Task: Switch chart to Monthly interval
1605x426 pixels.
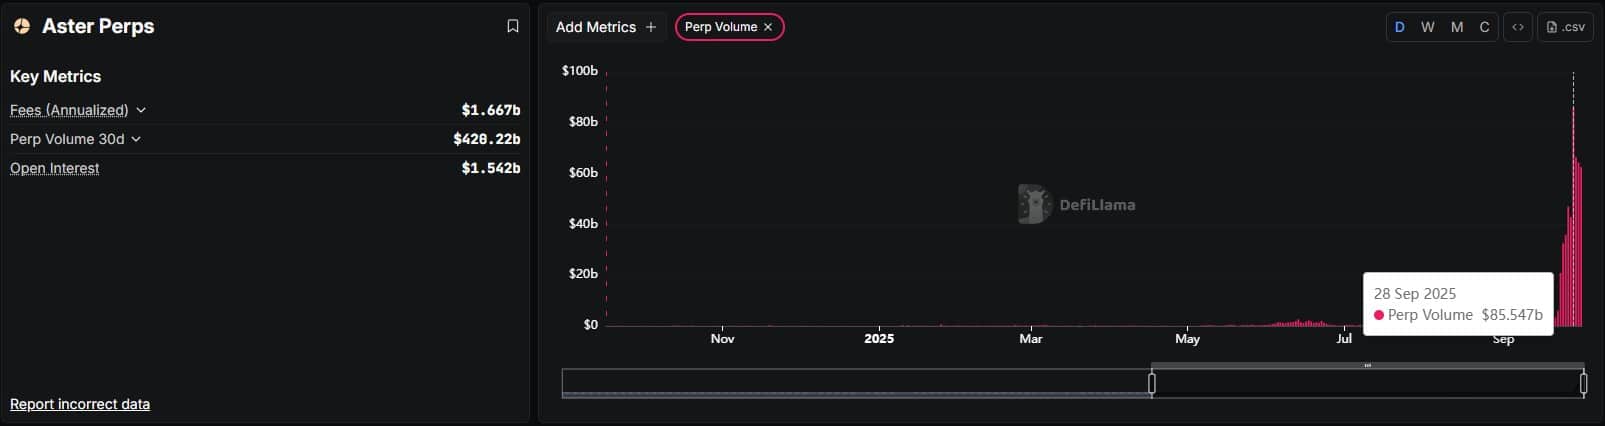Action: 1456,27
